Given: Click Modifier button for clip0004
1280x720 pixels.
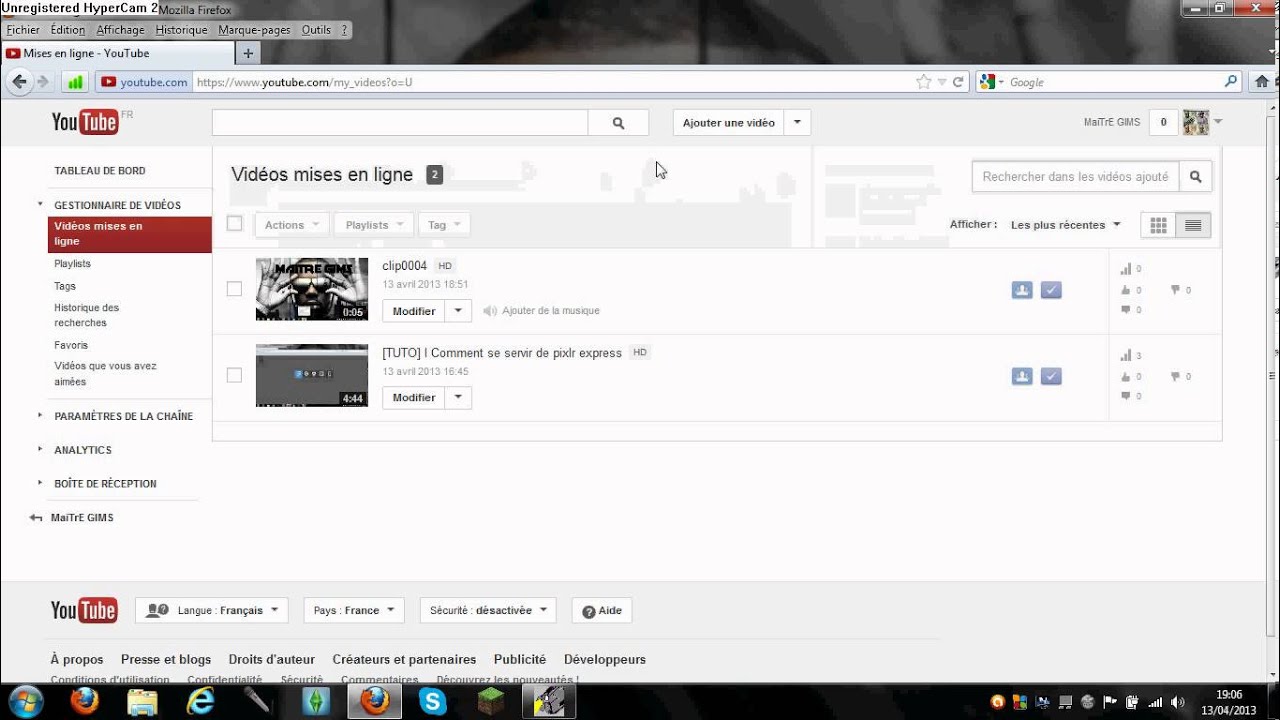Looking at the screenshot, I should tap(414, 311).
